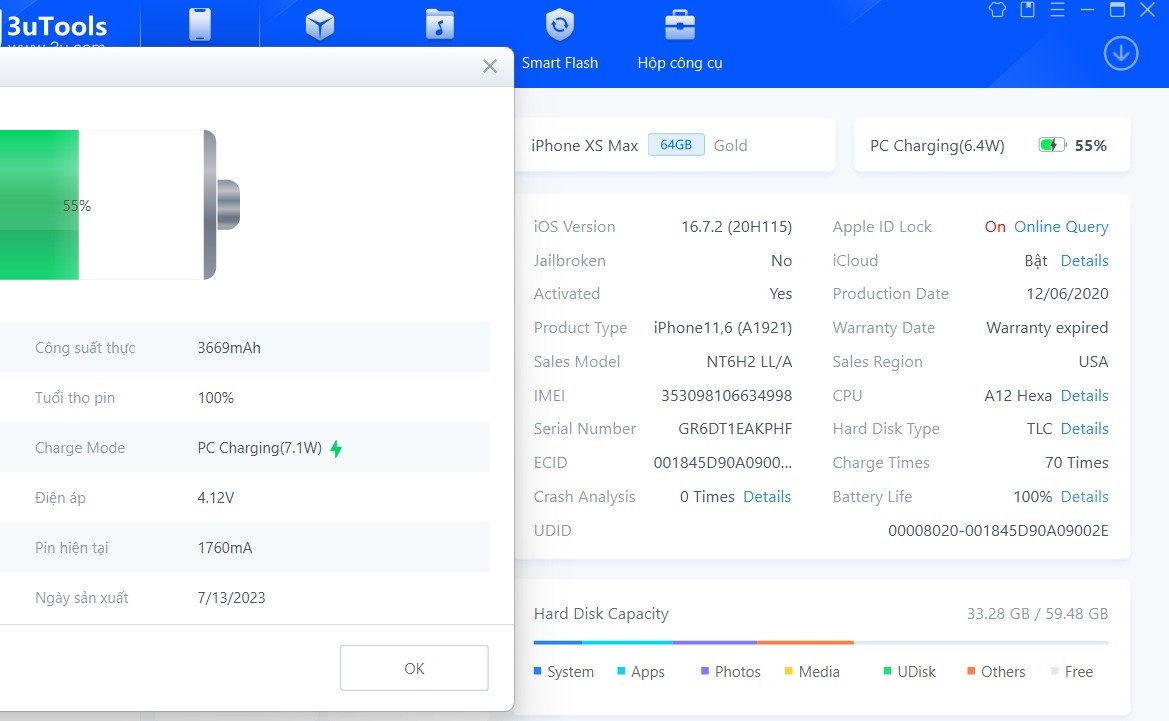The image size is (1169, 721).
Task: Click the "0 Times" crash count
Action: (707, 497)
